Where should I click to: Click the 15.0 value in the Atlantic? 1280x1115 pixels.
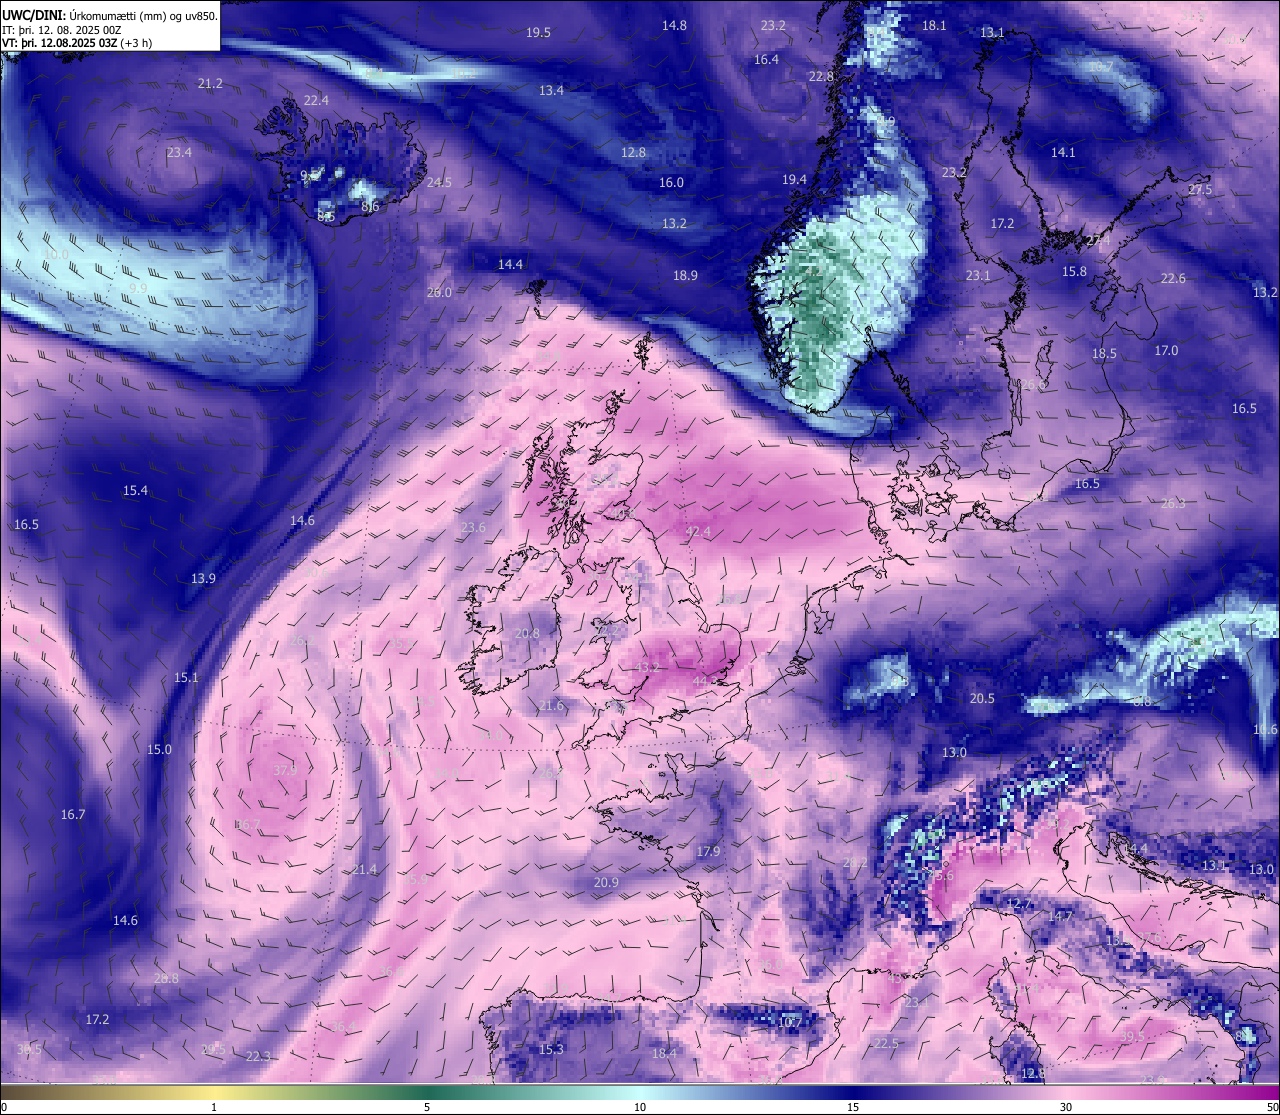point(159,750)
